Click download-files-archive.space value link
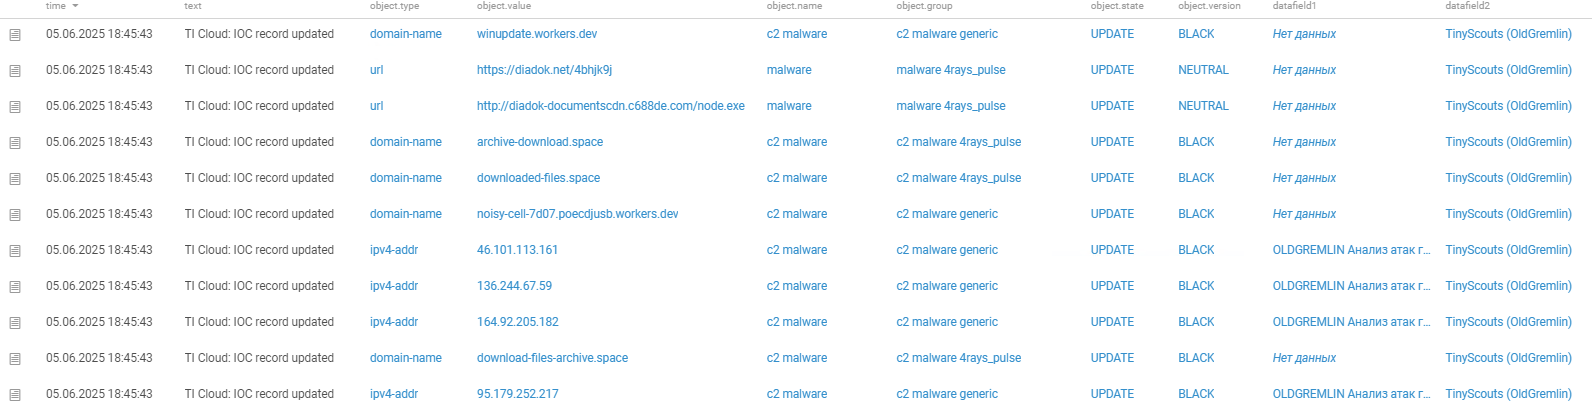1592x410 pixels. pos(552,358)
